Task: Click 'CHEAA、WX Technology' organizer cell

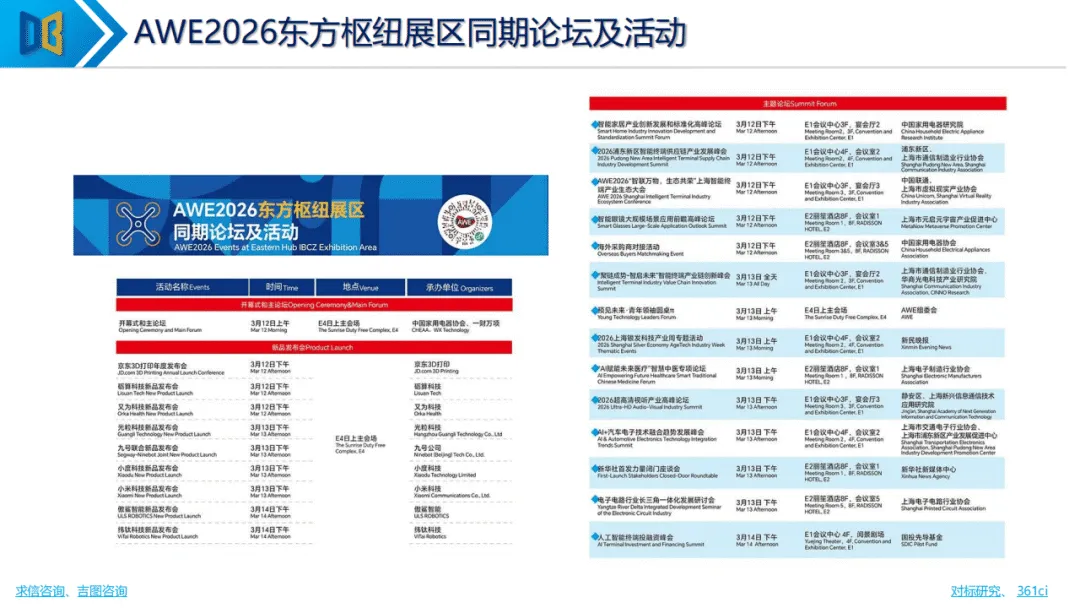Action: (456, 326)
